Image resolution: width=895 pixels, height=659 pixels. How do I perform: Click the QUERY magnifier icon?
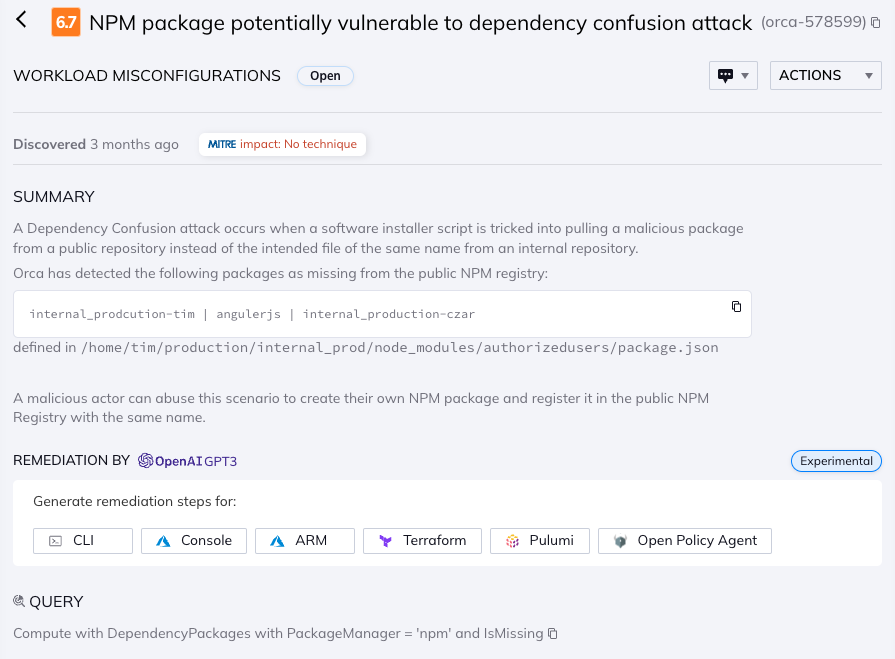[x=19, y=601]
